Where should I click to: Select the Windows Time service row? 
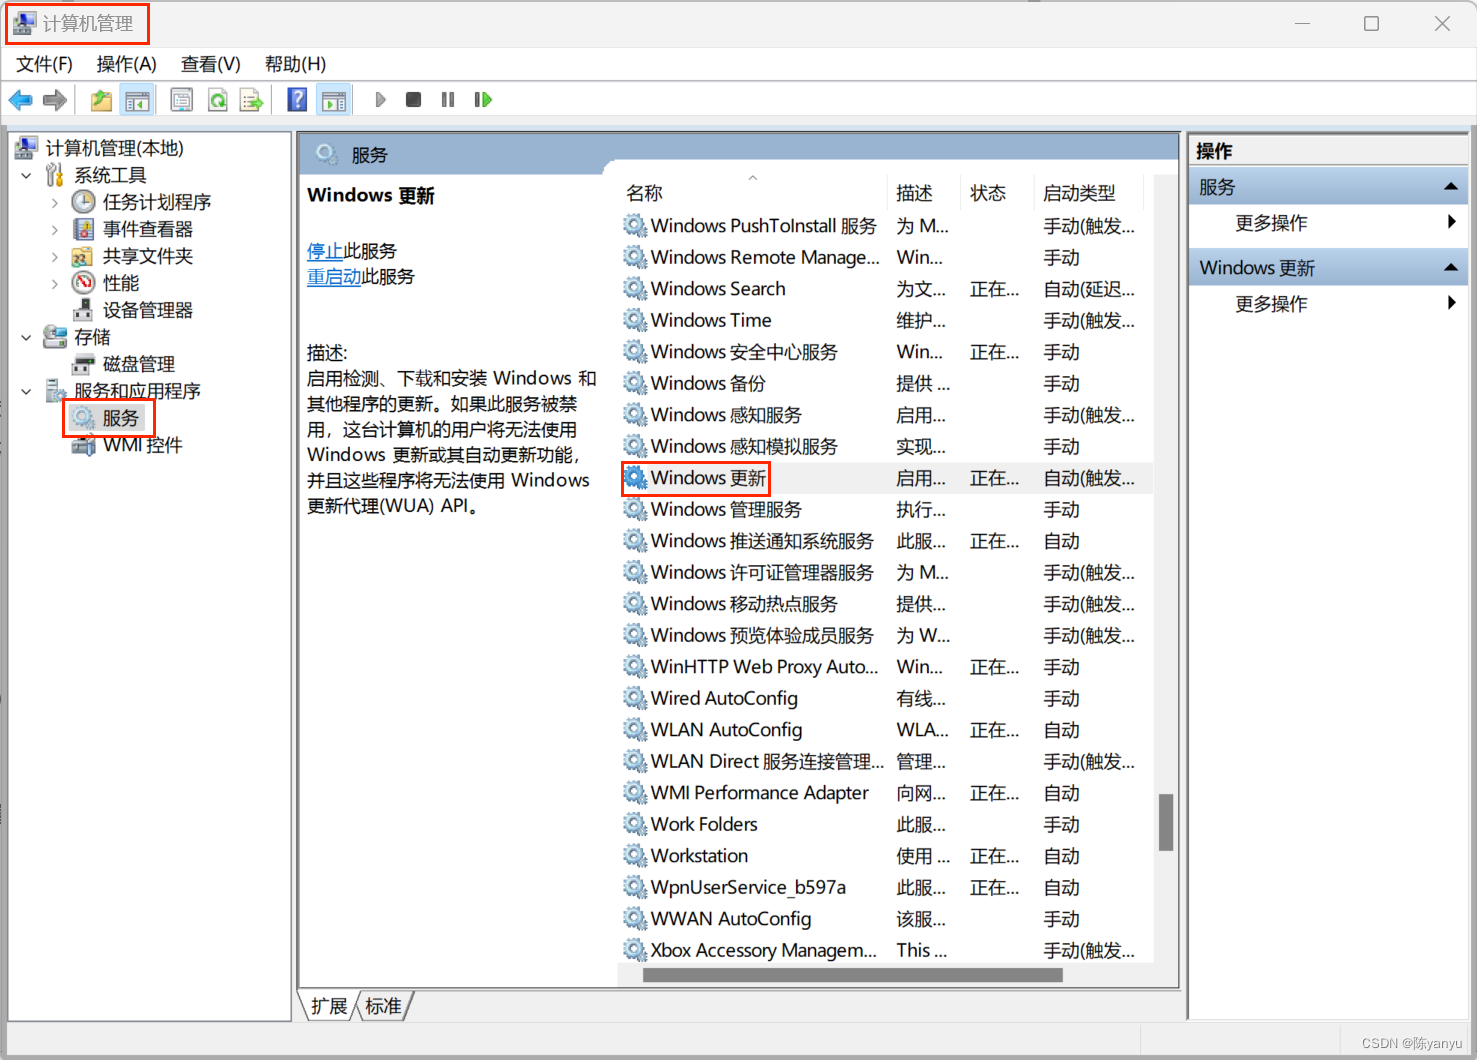(886, 320)
